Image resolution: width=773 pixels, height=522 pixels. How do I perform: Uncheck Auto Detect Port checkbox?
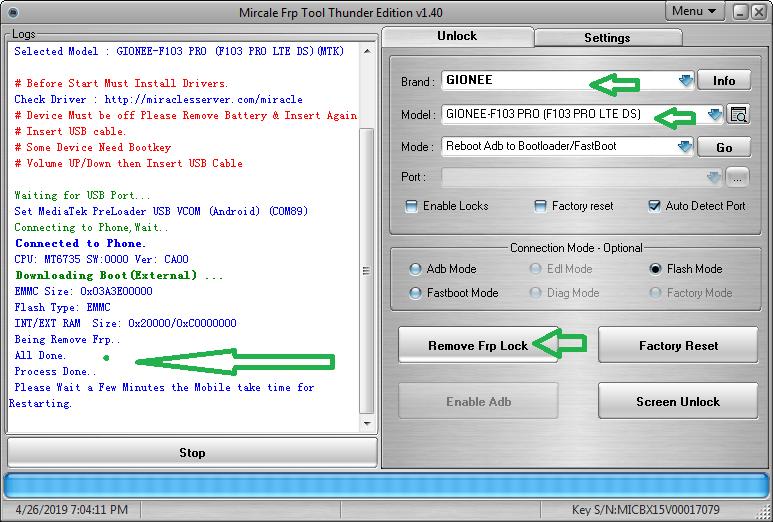654,206
